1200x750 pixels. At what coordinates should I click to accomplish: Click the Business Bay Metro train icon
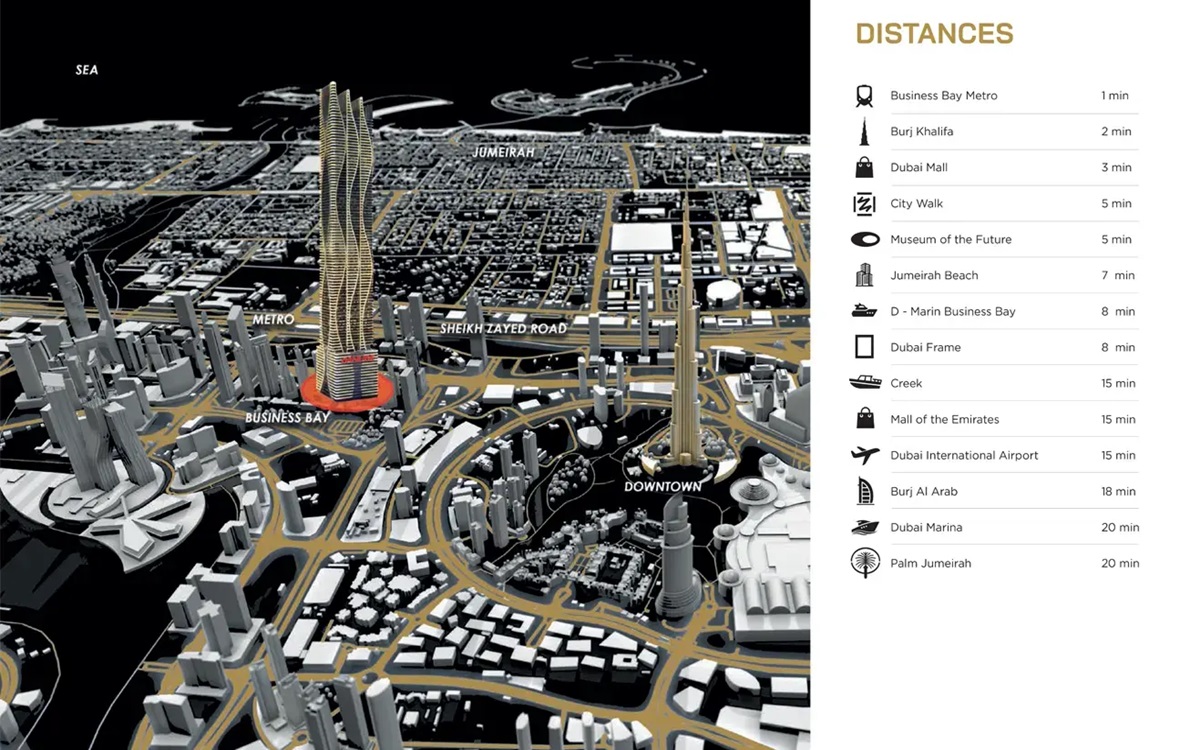(864, 96)
